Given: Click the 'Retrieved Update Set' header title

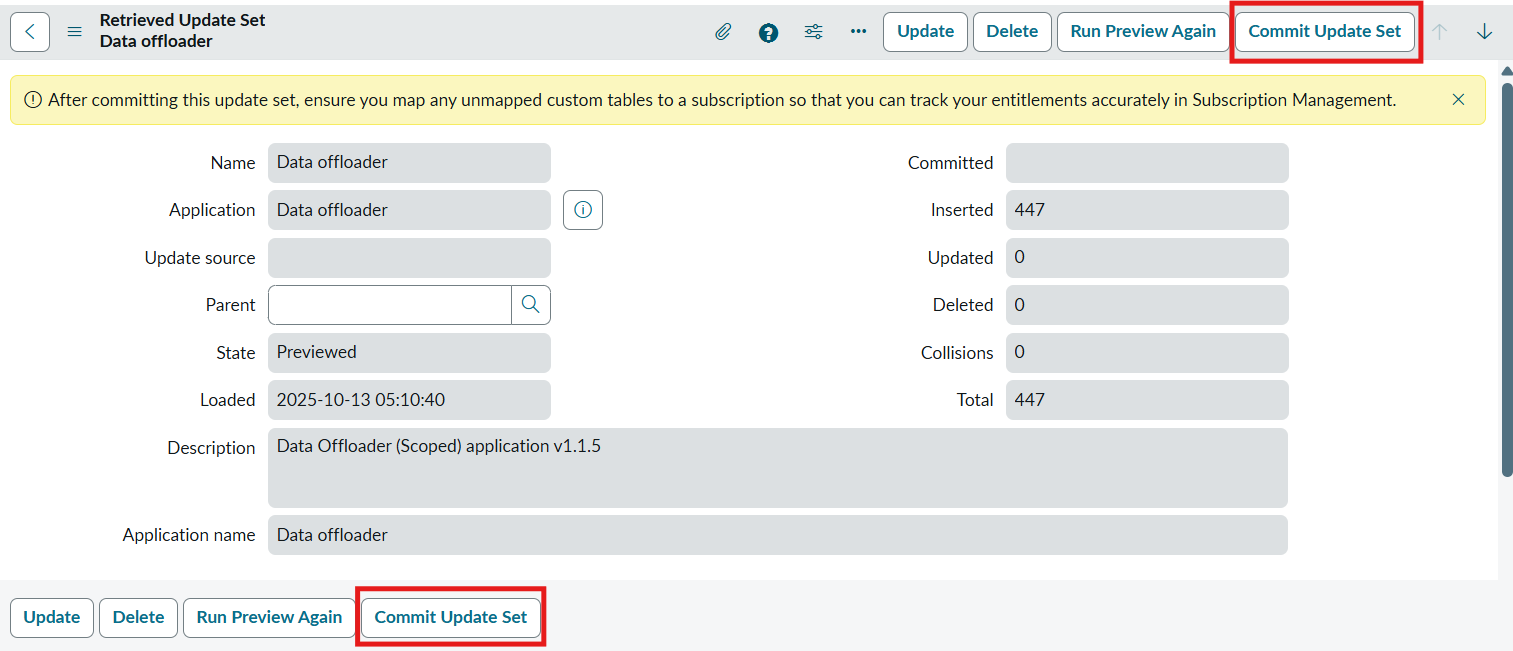Looking at the screenshot, I should click(x=183, y=20).
